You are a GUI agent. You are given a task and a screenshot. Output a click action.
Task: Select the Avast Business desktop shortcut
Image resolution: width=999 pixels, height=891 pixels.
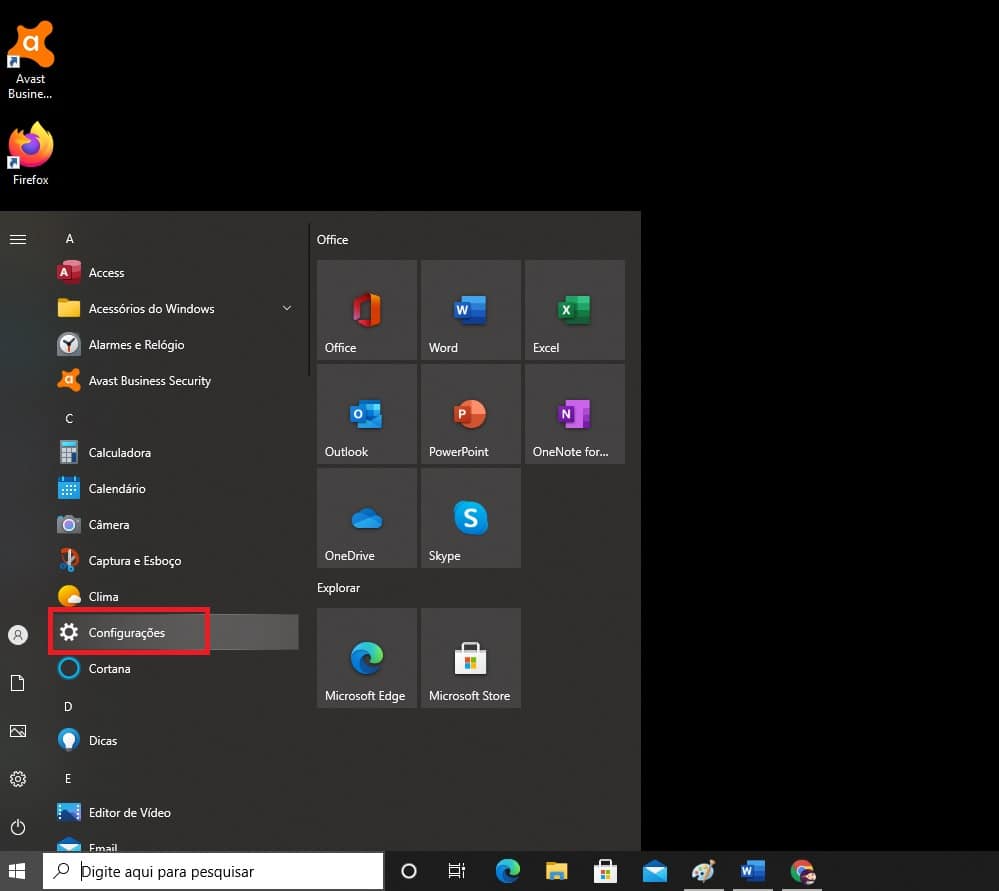pos(31,61)
